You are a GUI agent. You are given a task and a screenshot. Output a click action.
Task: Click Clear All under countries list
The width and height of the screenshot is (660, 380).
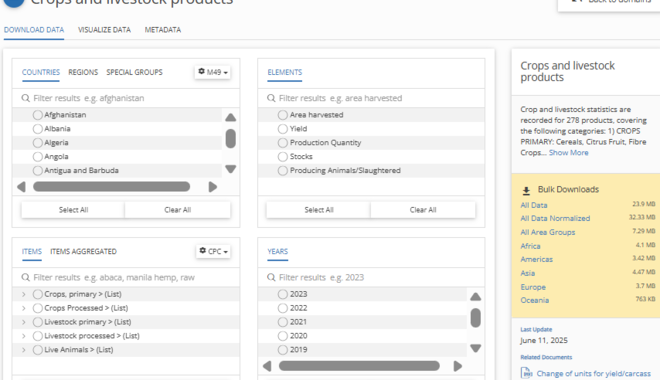point(178,210)
